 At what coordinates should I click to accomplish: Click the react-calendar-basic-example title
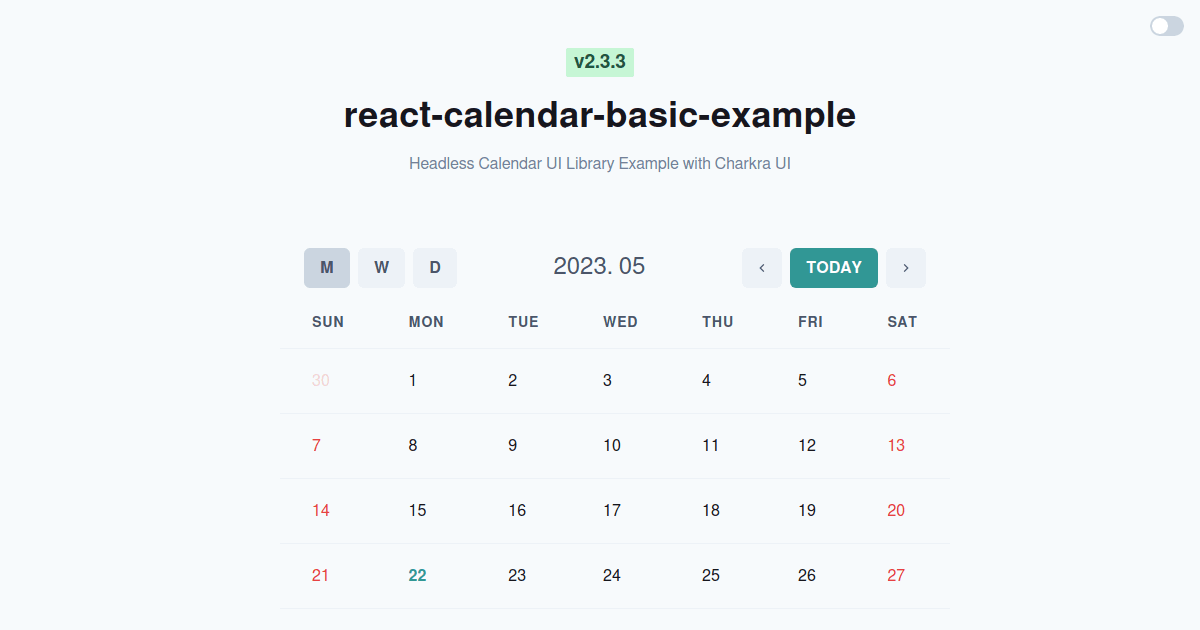pyautogui.click(x=599, y=115)
